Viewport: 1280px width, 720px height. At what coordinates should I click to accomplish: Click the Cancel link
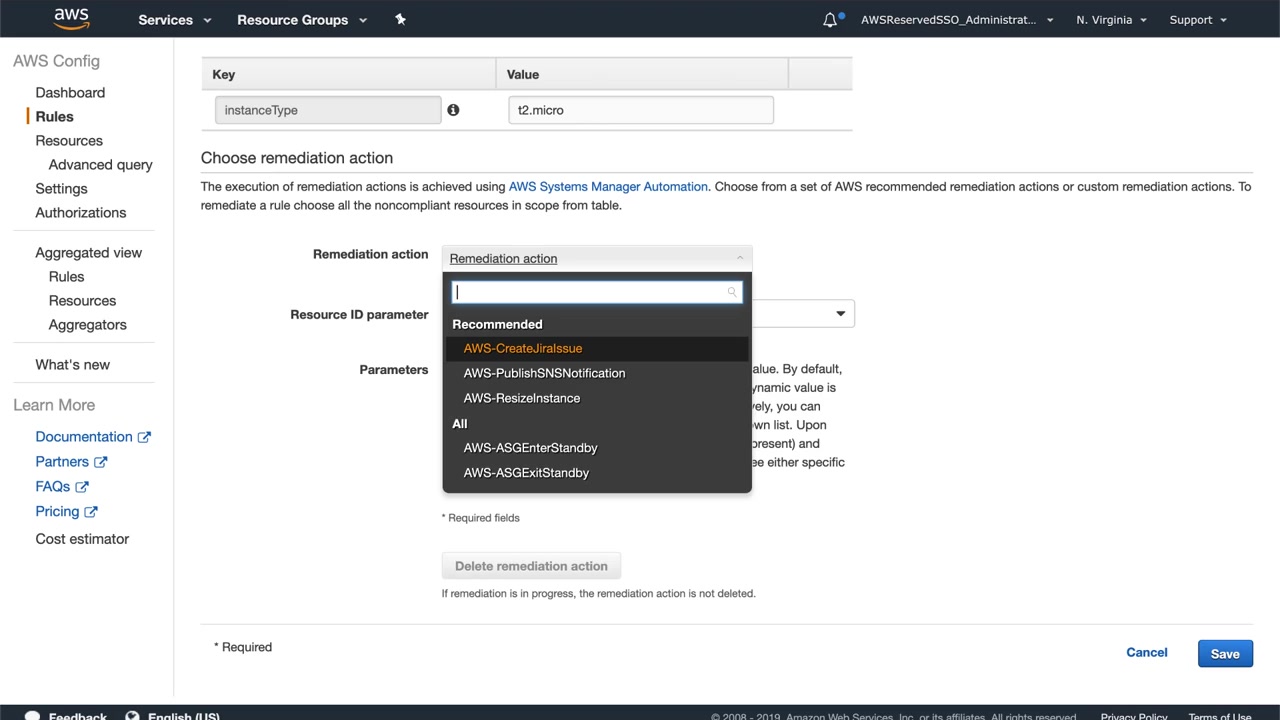coord(1146,652)
